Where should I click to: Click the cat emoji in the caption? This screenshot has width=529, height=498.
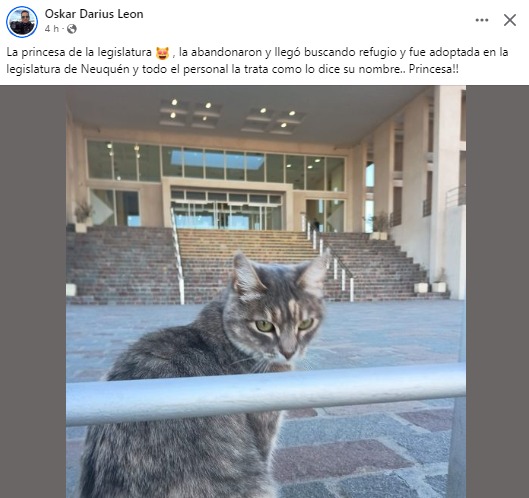pos(162,53)
